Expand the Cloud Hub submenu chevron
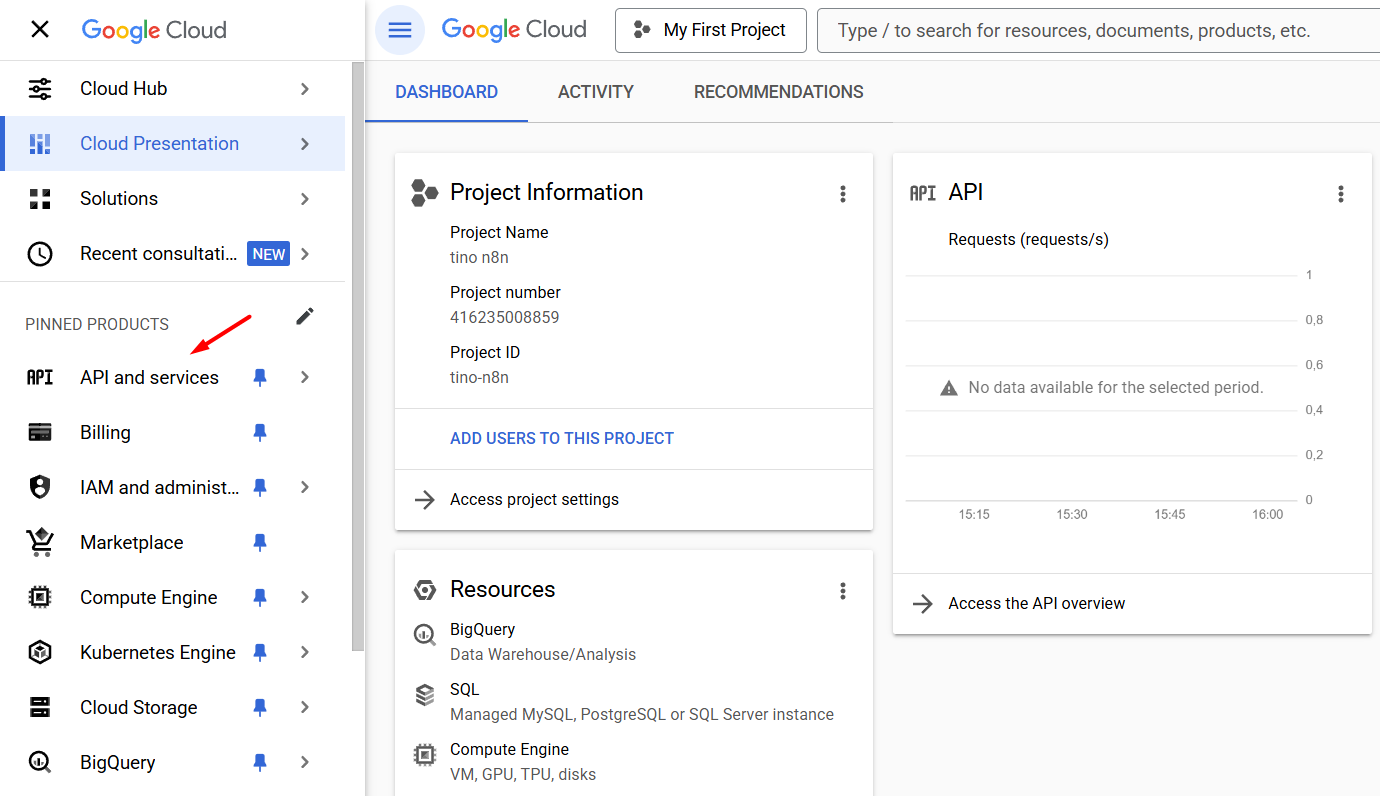The image size is (1380, 796). coord(305,89)
